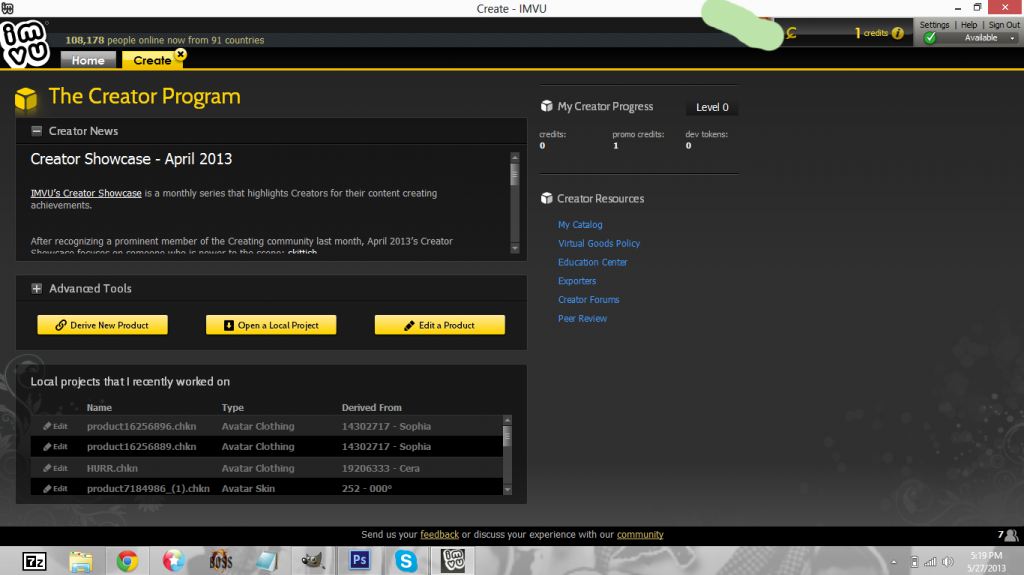Open the Available status dropdown
Screen dimensions: 1024x575
tap(1012, 38)
